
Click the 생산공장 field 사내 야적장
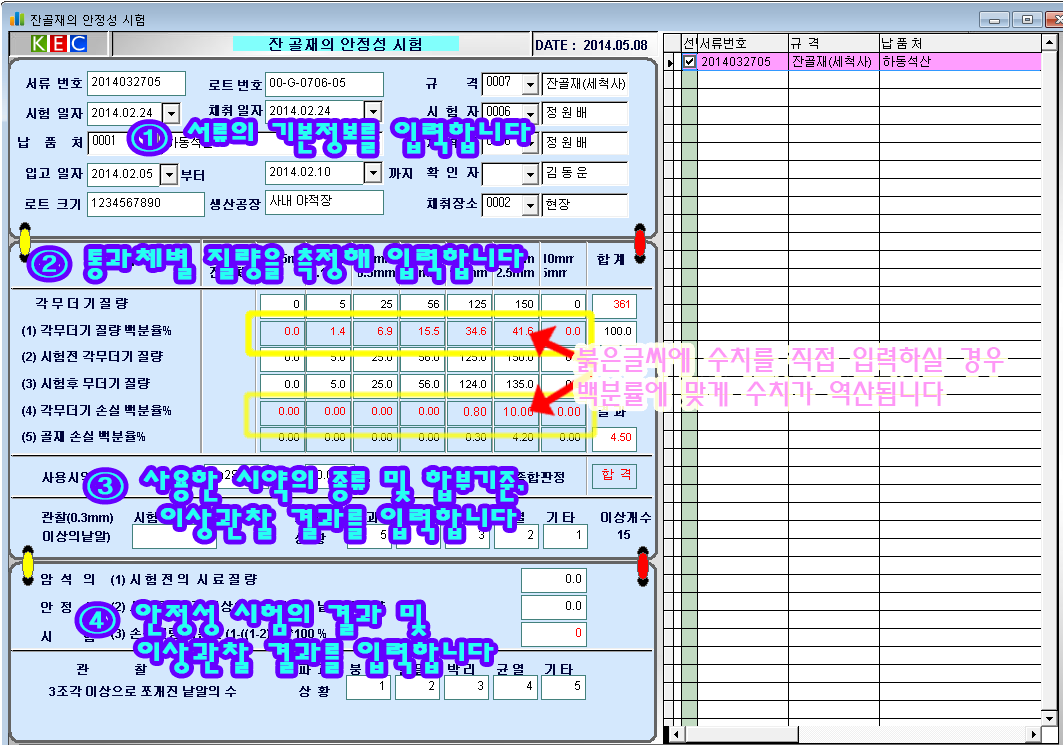pyautogui.click(x=324, y=202)
